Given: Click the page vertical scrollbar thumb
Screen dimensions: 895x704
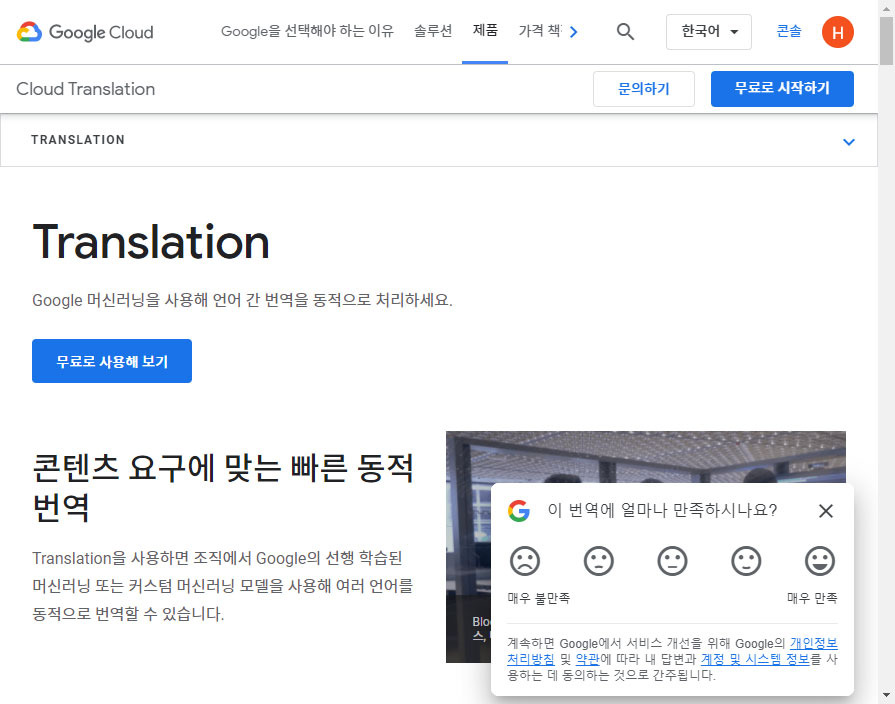Looking at the screenshot, I should coord(886,41).
